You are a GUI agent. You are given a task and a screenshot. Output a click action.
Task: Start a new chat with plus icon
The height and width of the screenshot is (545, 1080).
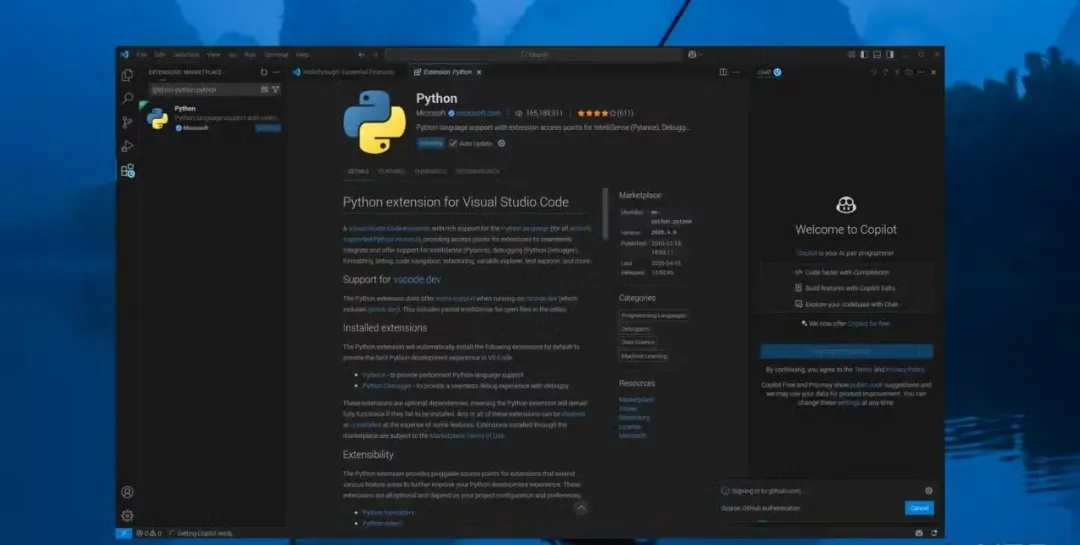897,72
